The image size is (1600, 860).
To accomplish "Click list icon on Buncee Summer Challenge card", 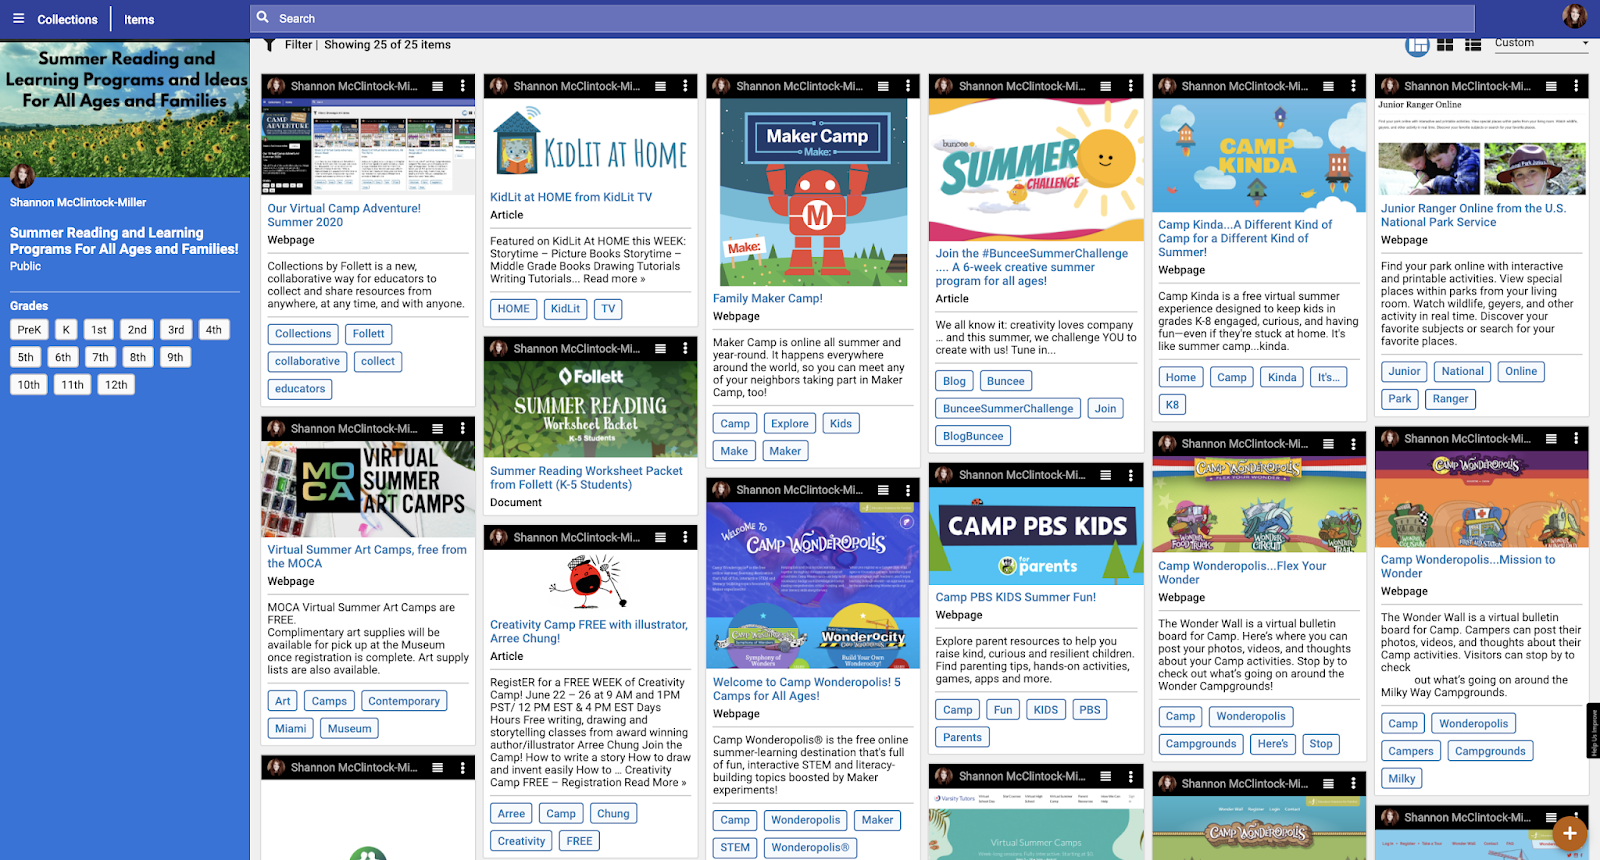I will [1106, 86].
